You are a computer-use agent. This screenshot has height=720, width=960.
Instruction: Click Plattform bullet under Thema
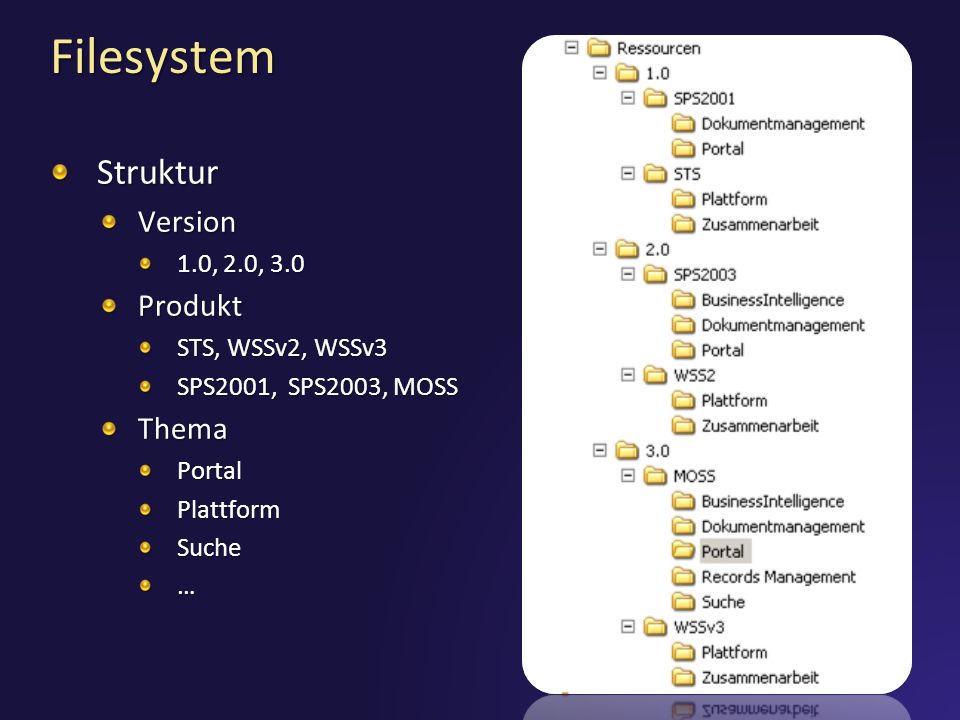[228, 509]
